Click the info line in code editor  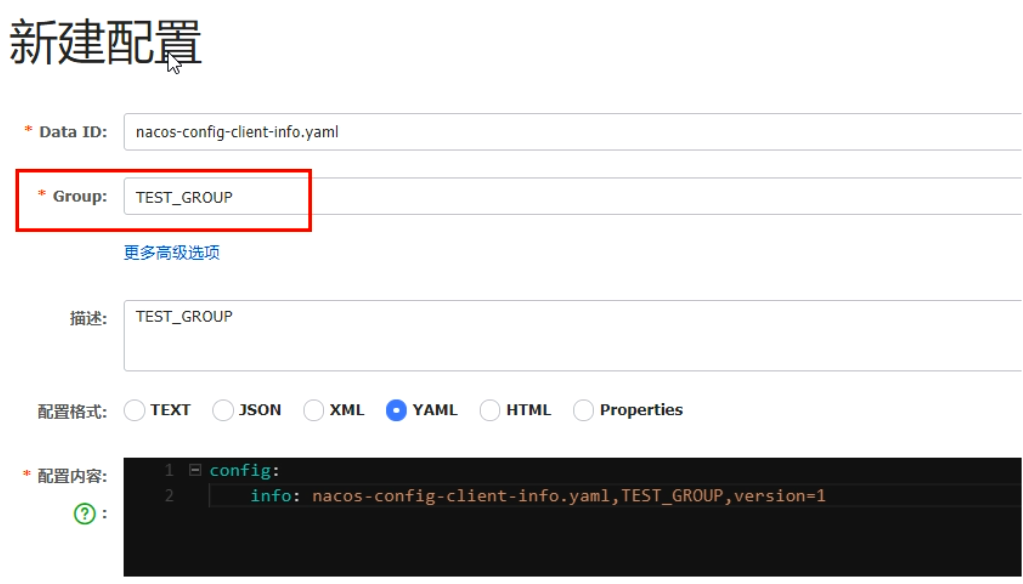(538, 496)
